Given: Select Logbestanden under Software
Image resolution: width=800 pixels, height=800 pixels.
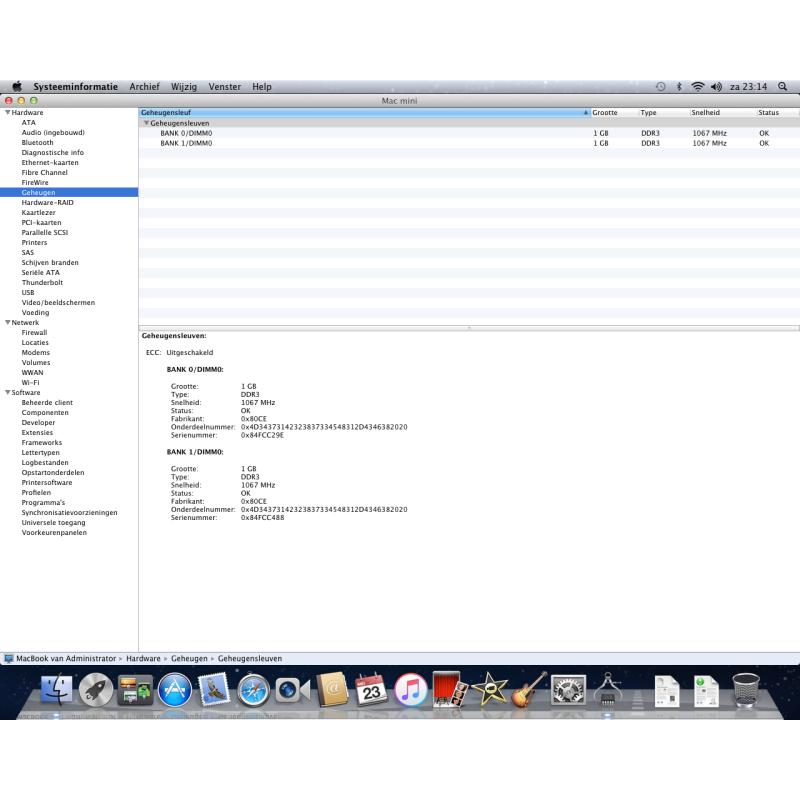Looking at the screenshot, I should [x=45, y=462].
